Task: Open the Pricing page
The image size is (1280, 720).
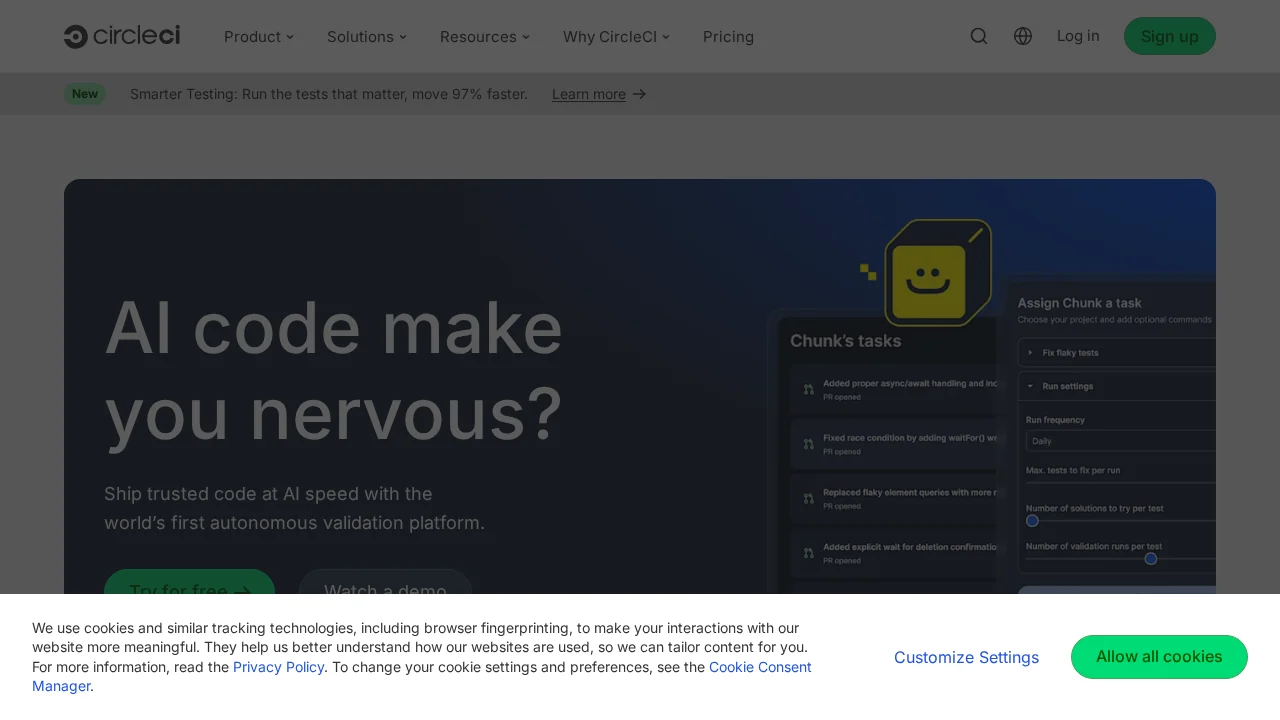Action: (x=728, y=36)
